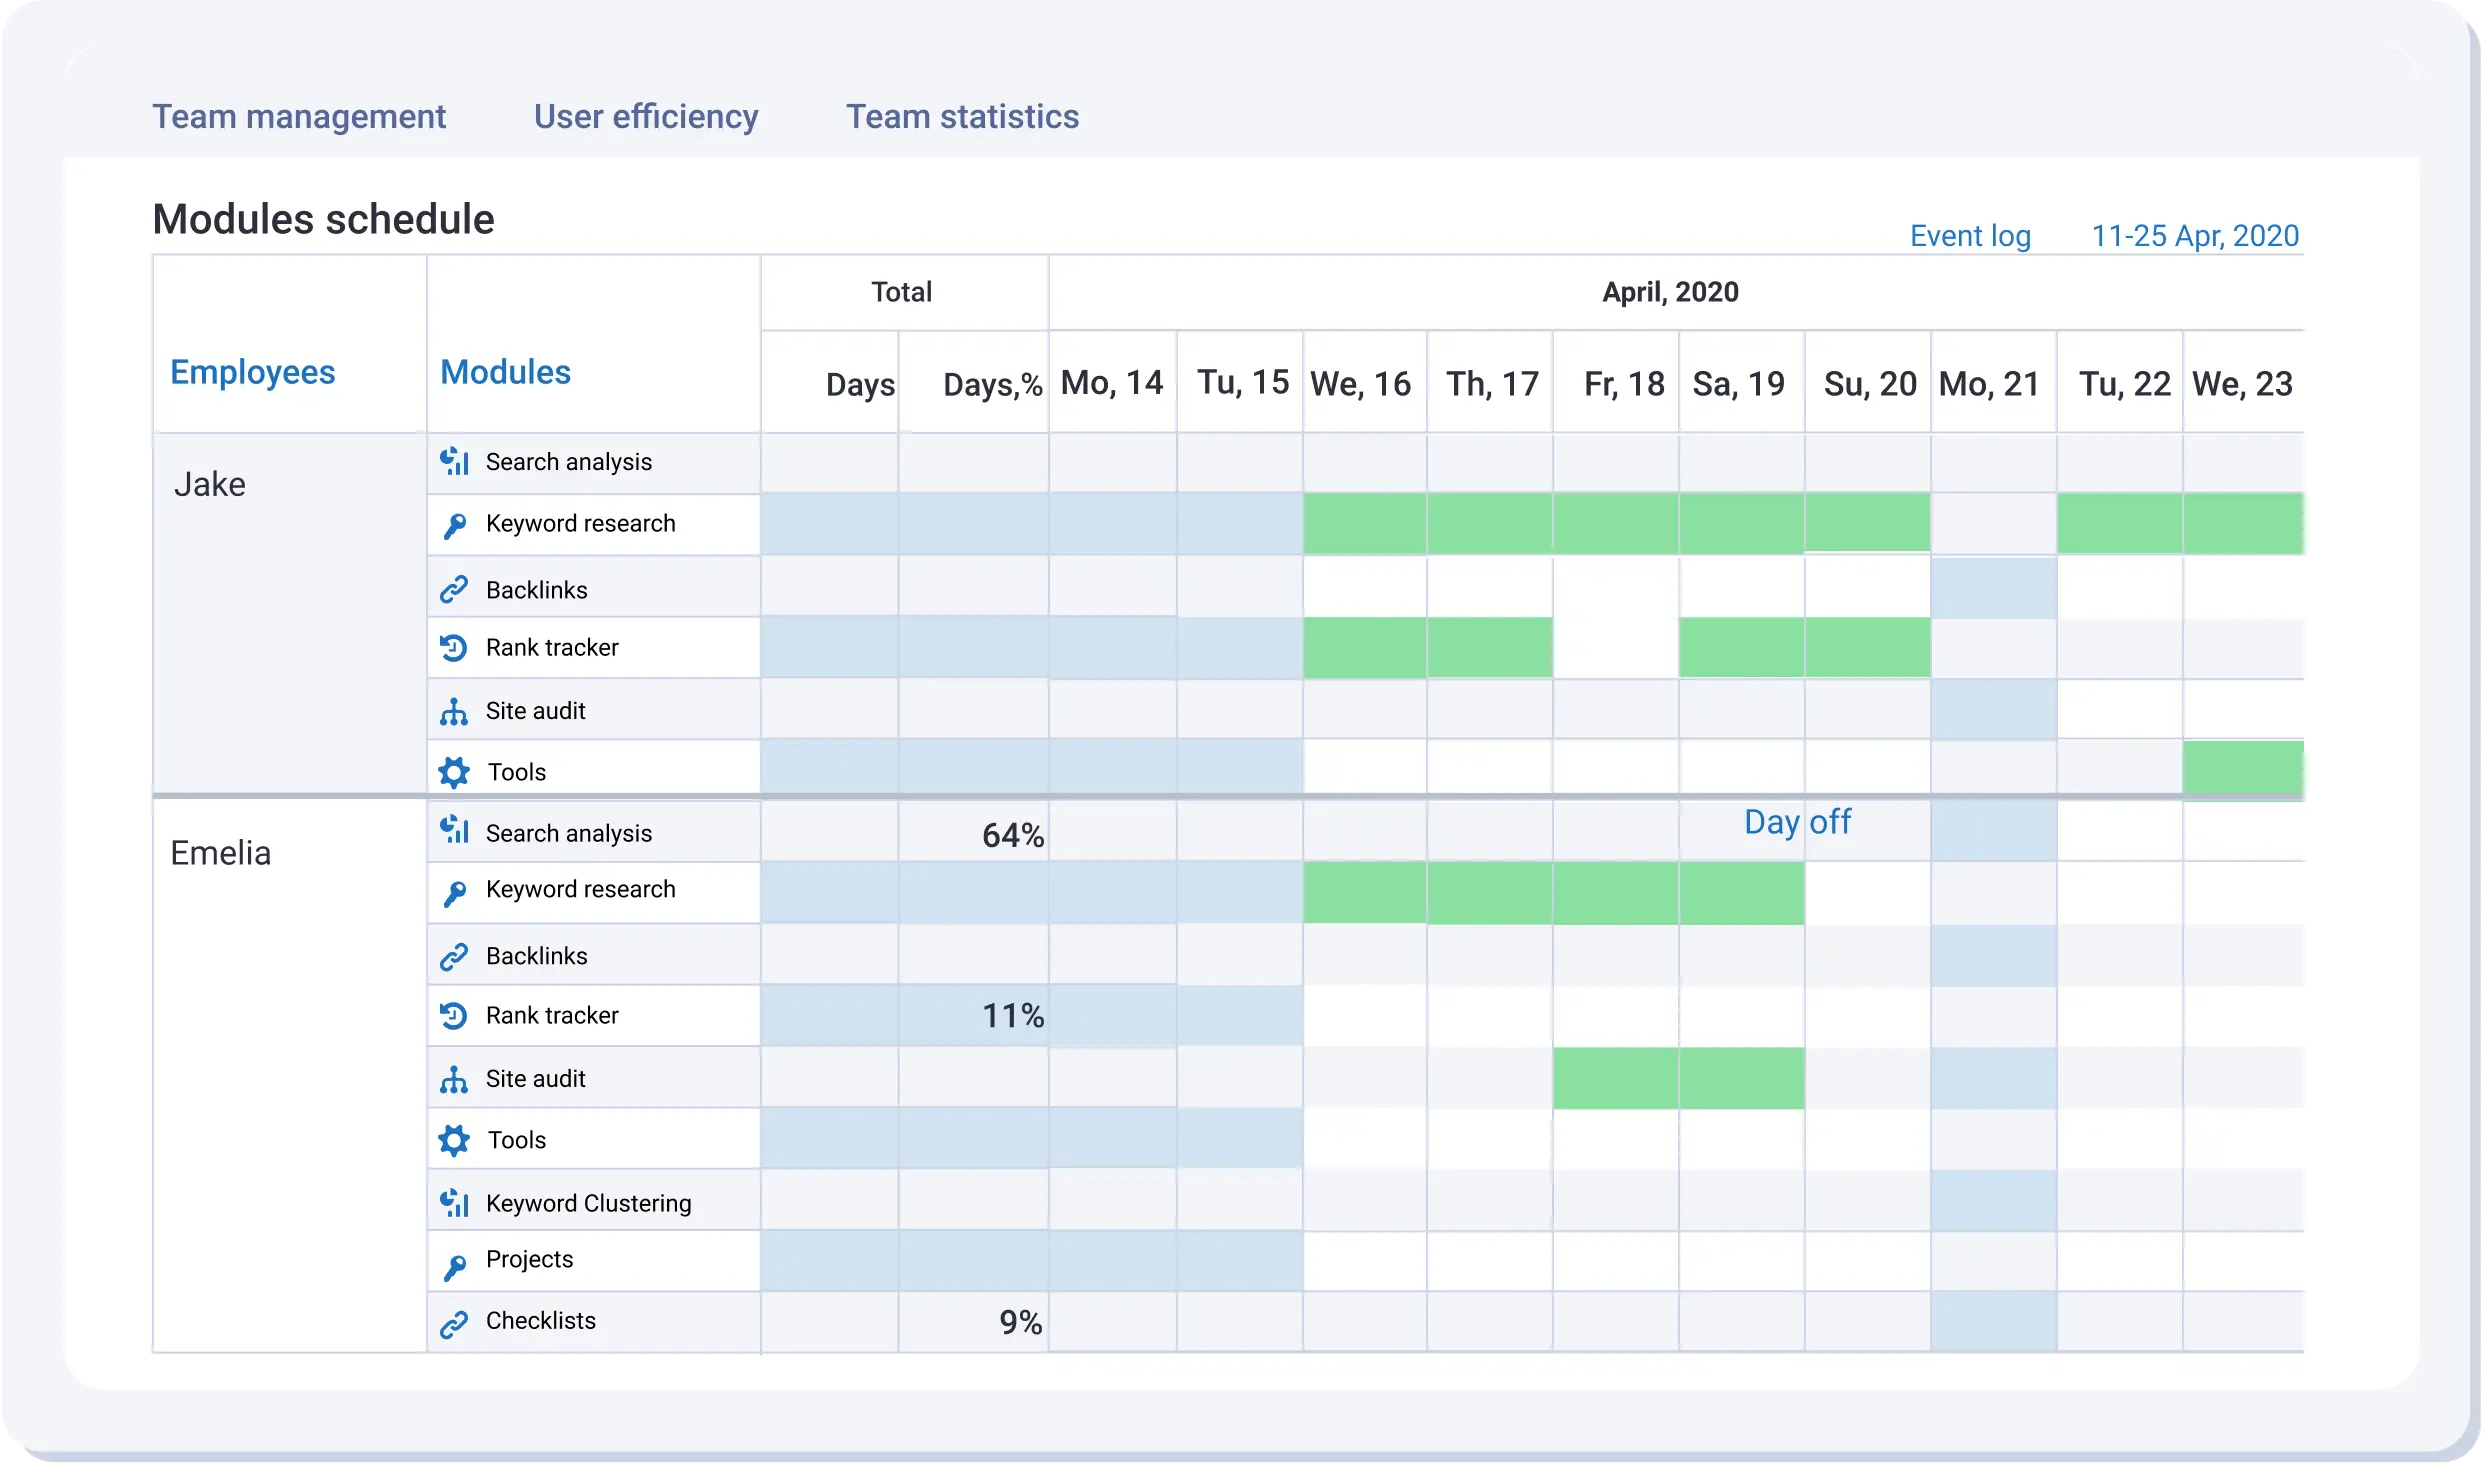This screenshot has width=2483, height=1466.
Task: Select the Team management tab
Action: click(x=299, y=117)
